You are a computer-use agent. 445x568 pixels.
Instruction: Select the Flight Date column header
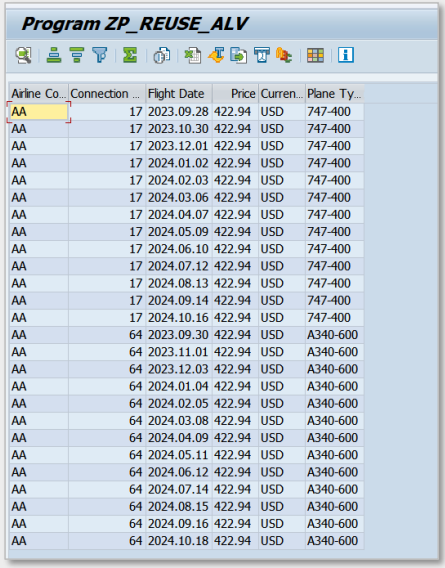point(179,94)
